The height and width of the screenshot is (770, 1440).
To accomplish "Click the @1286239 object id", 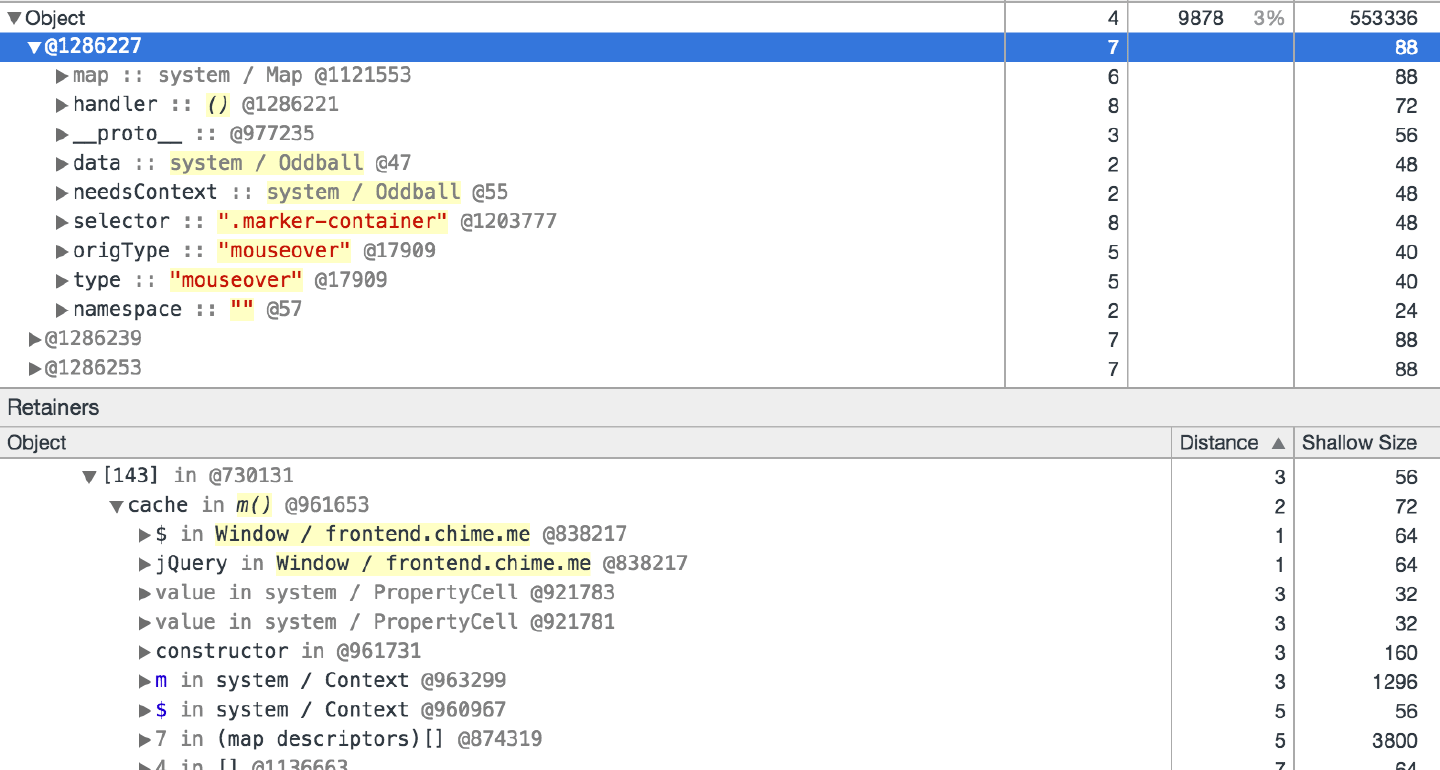I will point(93,339).
